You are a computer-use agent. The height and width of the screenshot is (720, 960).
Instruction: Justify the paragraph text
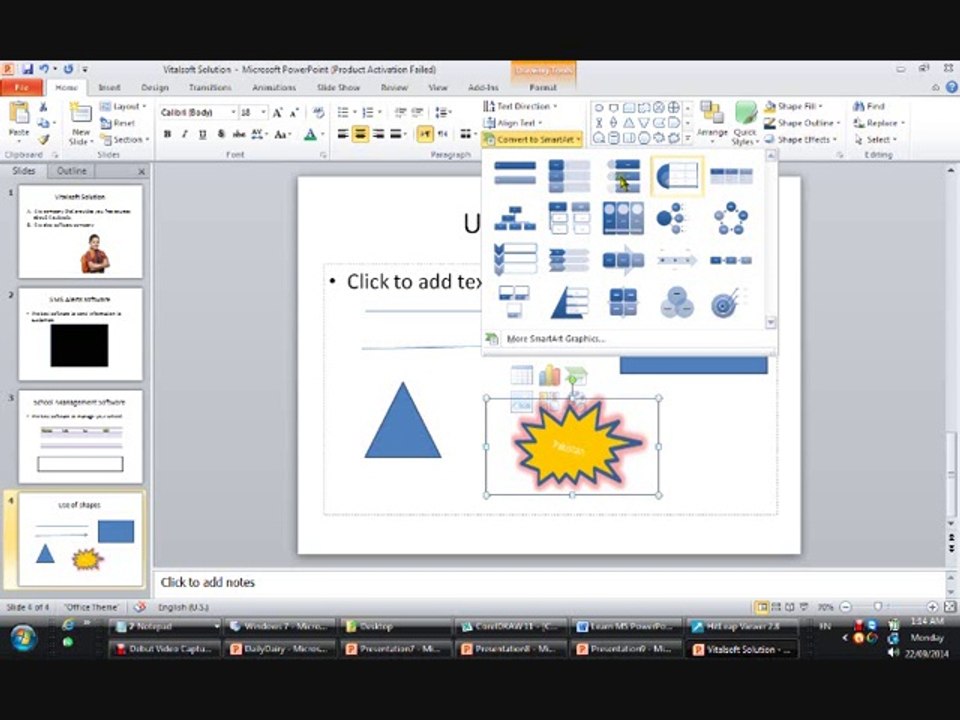[396, 134]
